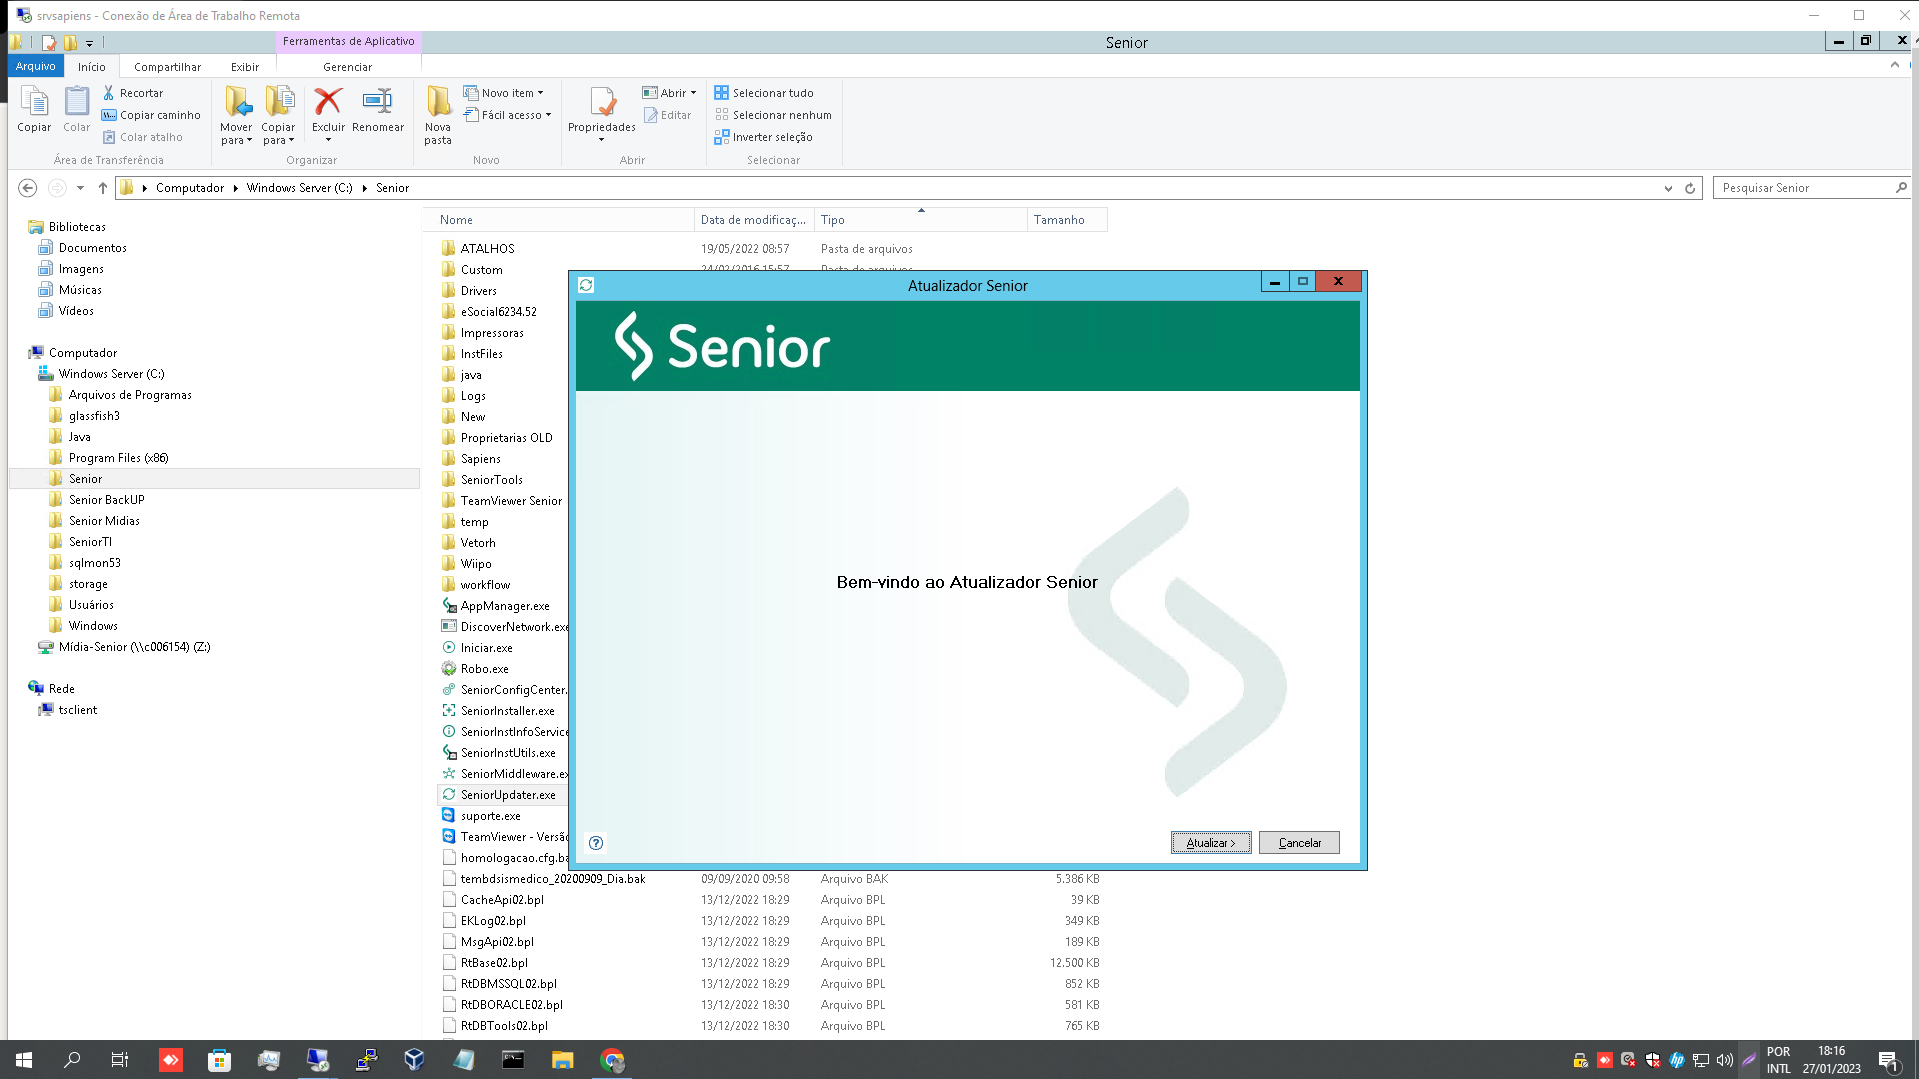Open Windows Start menu
The image size is (1919, 1079).
24,1060
